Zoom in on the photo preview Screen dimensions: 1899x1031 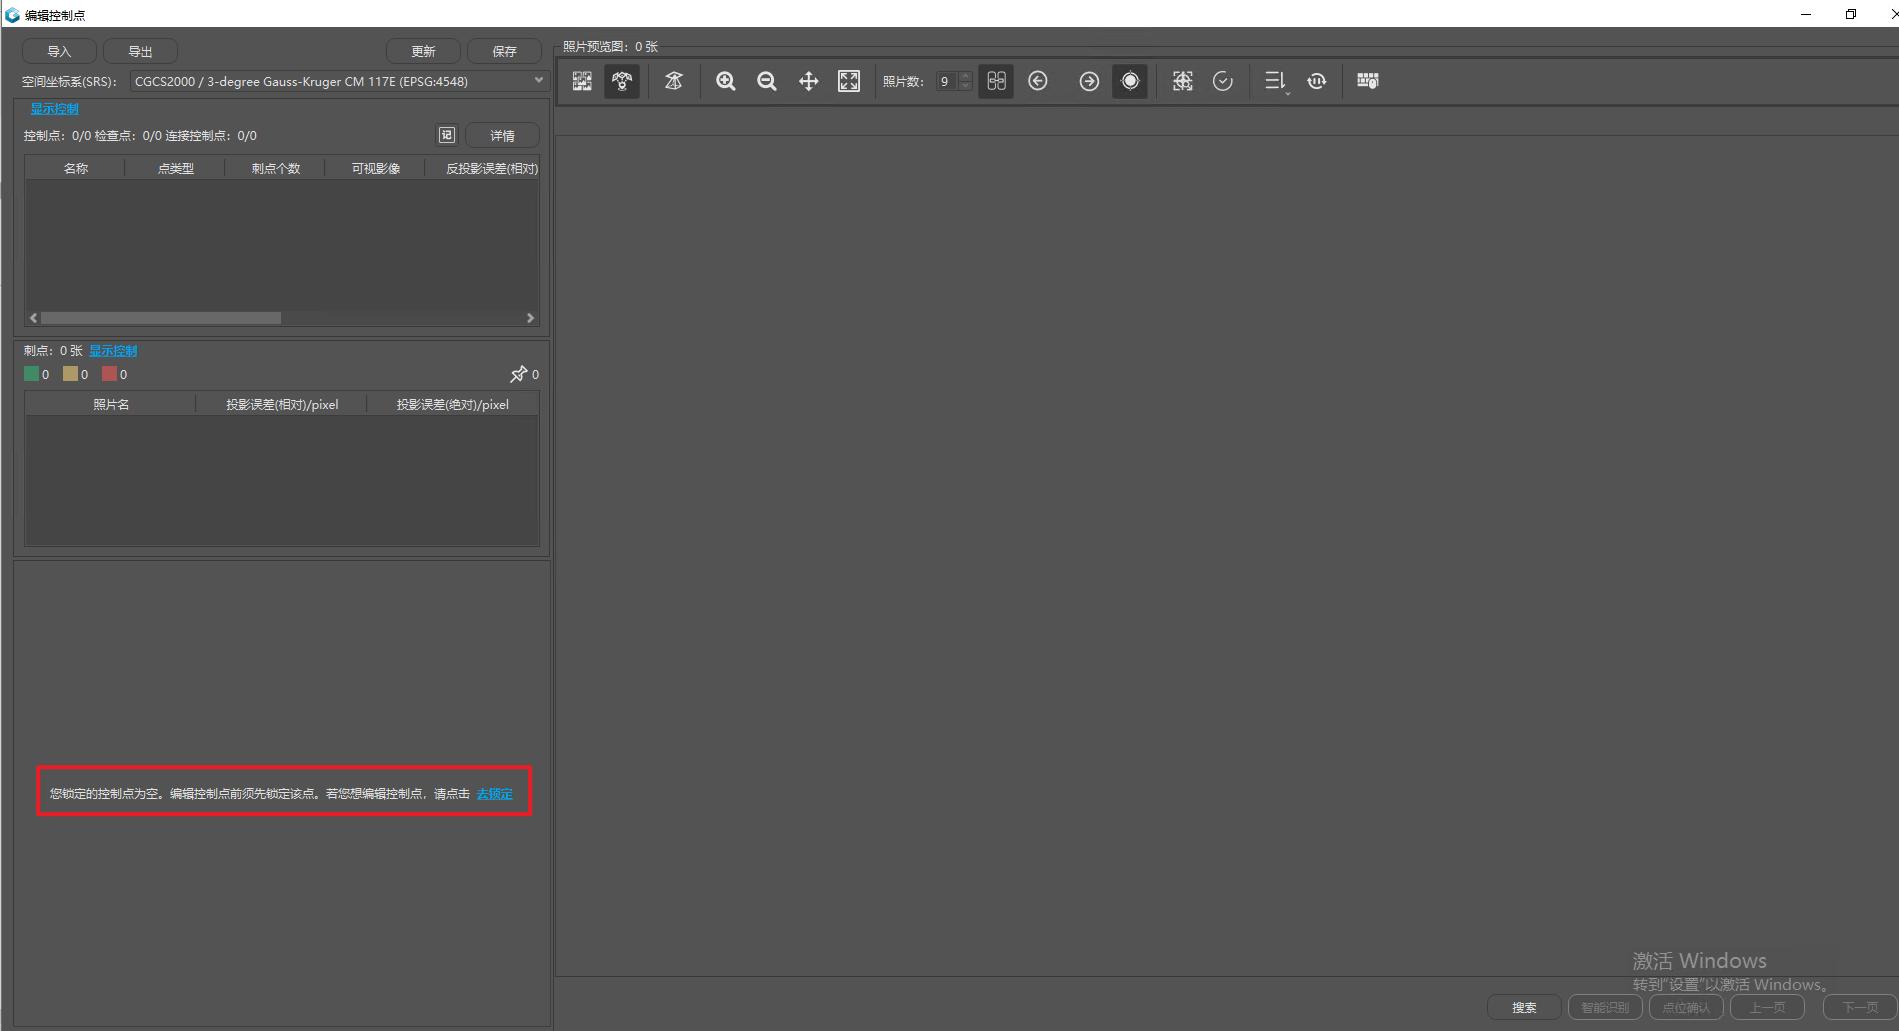726,81
